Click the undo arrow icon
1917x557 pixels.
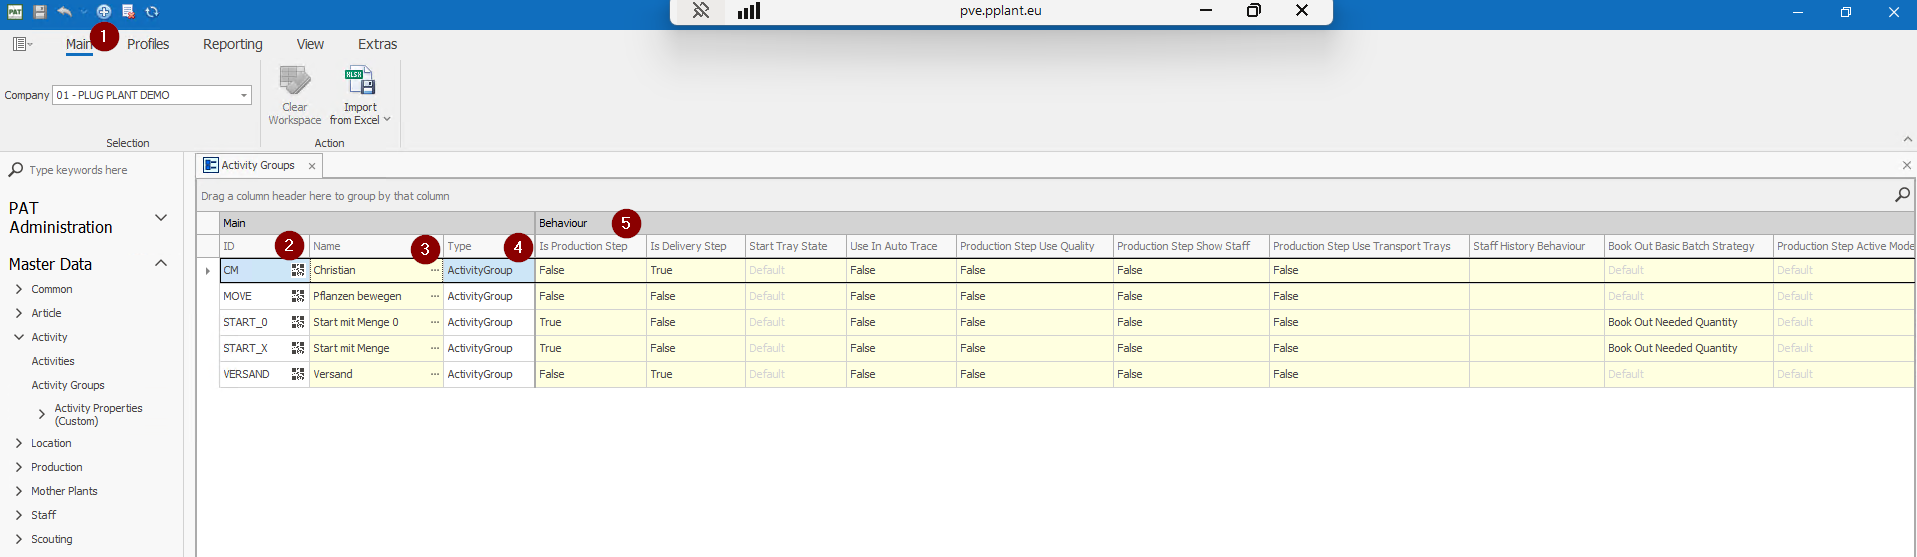click(x=65, y=12)
